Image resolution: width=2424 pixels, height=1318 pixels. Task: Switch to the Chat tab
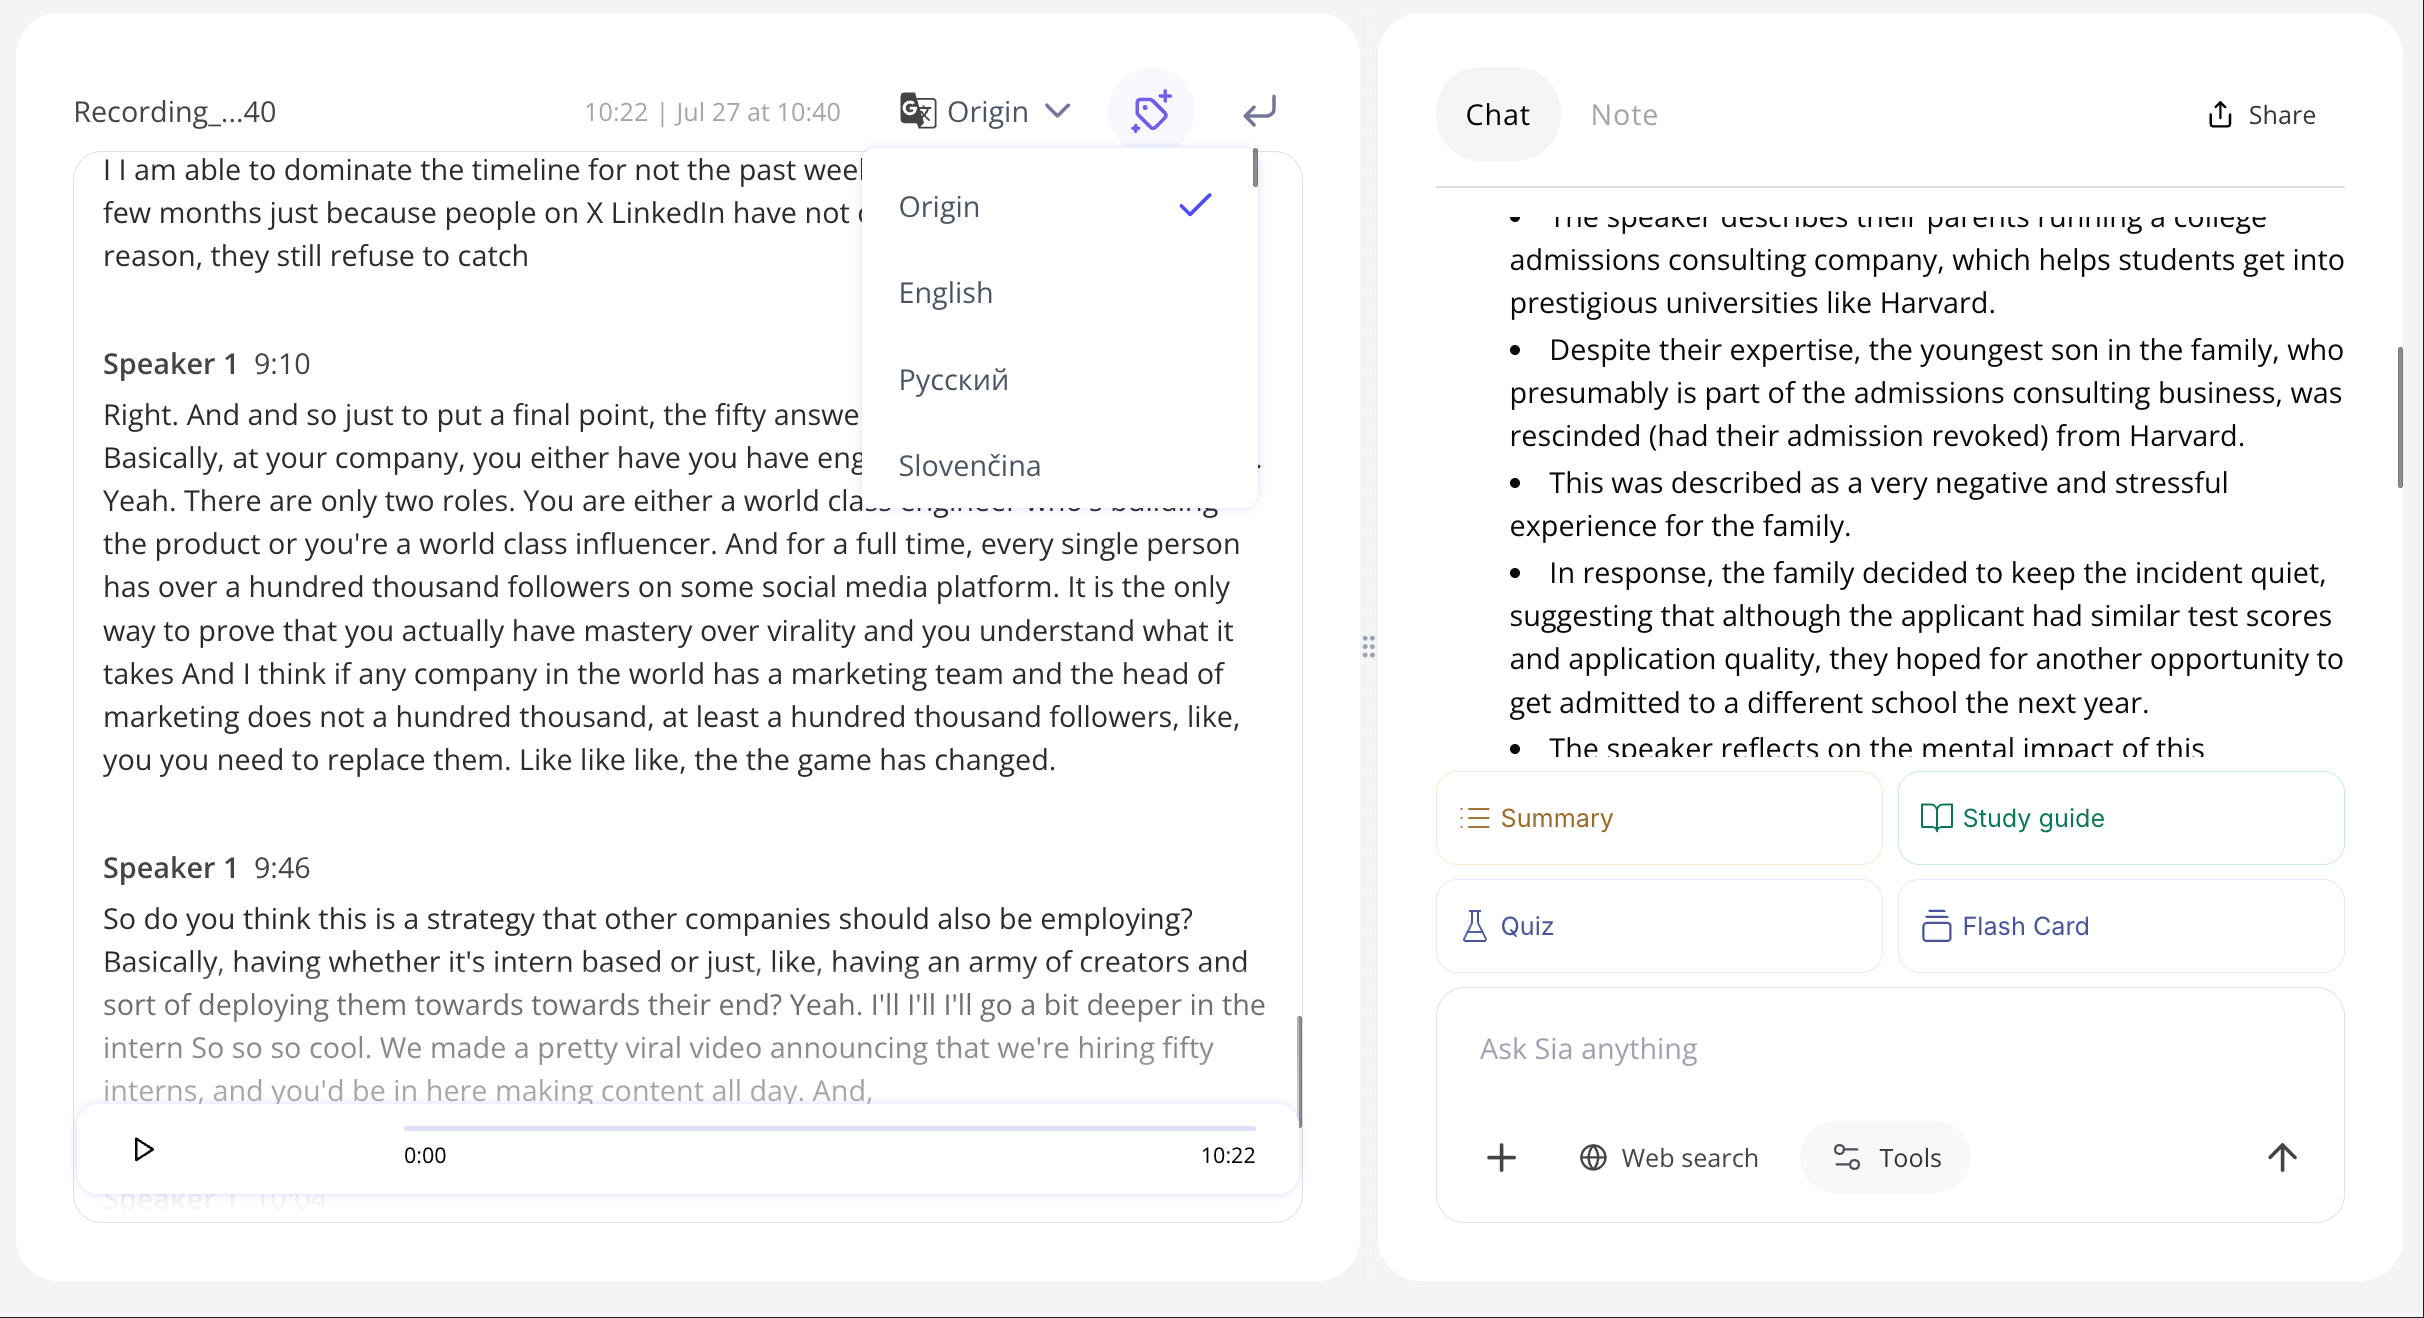click(1496, 114)
